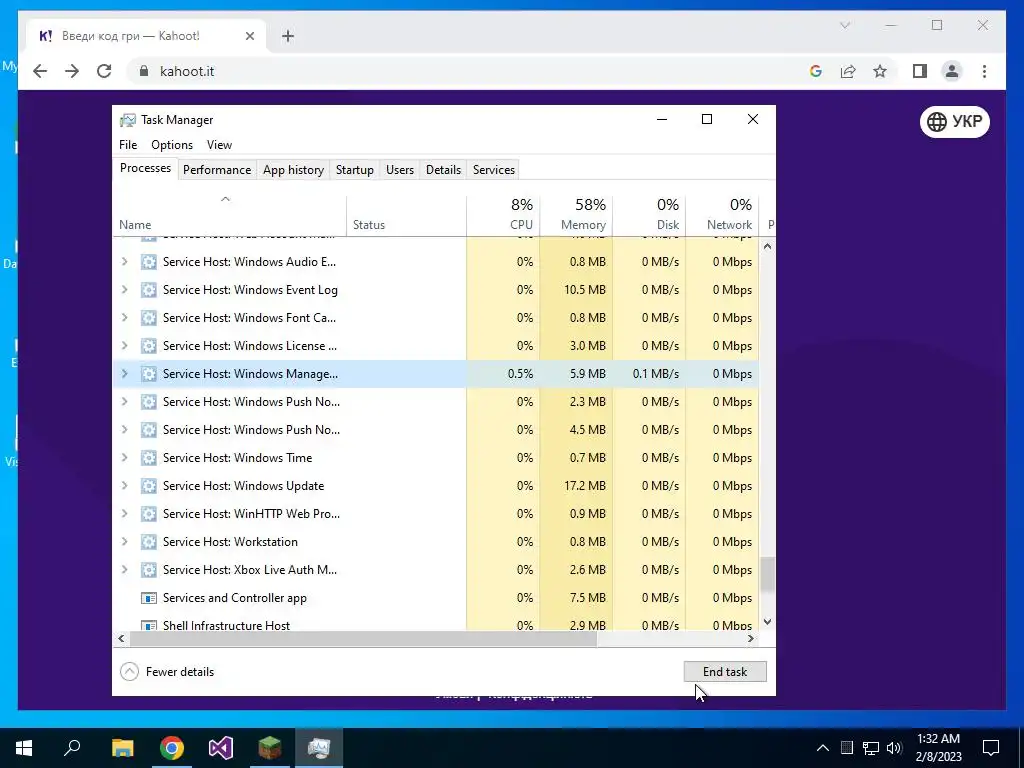
Task: Click the Chrome back arrow icon
Action: pyautogui.click(x=40, y=71)
